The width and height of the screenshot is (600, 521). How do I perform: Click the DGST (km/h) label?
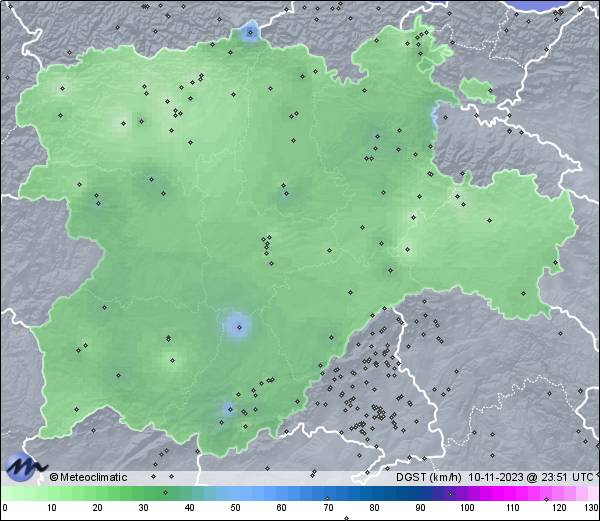[x=428, y=477]
